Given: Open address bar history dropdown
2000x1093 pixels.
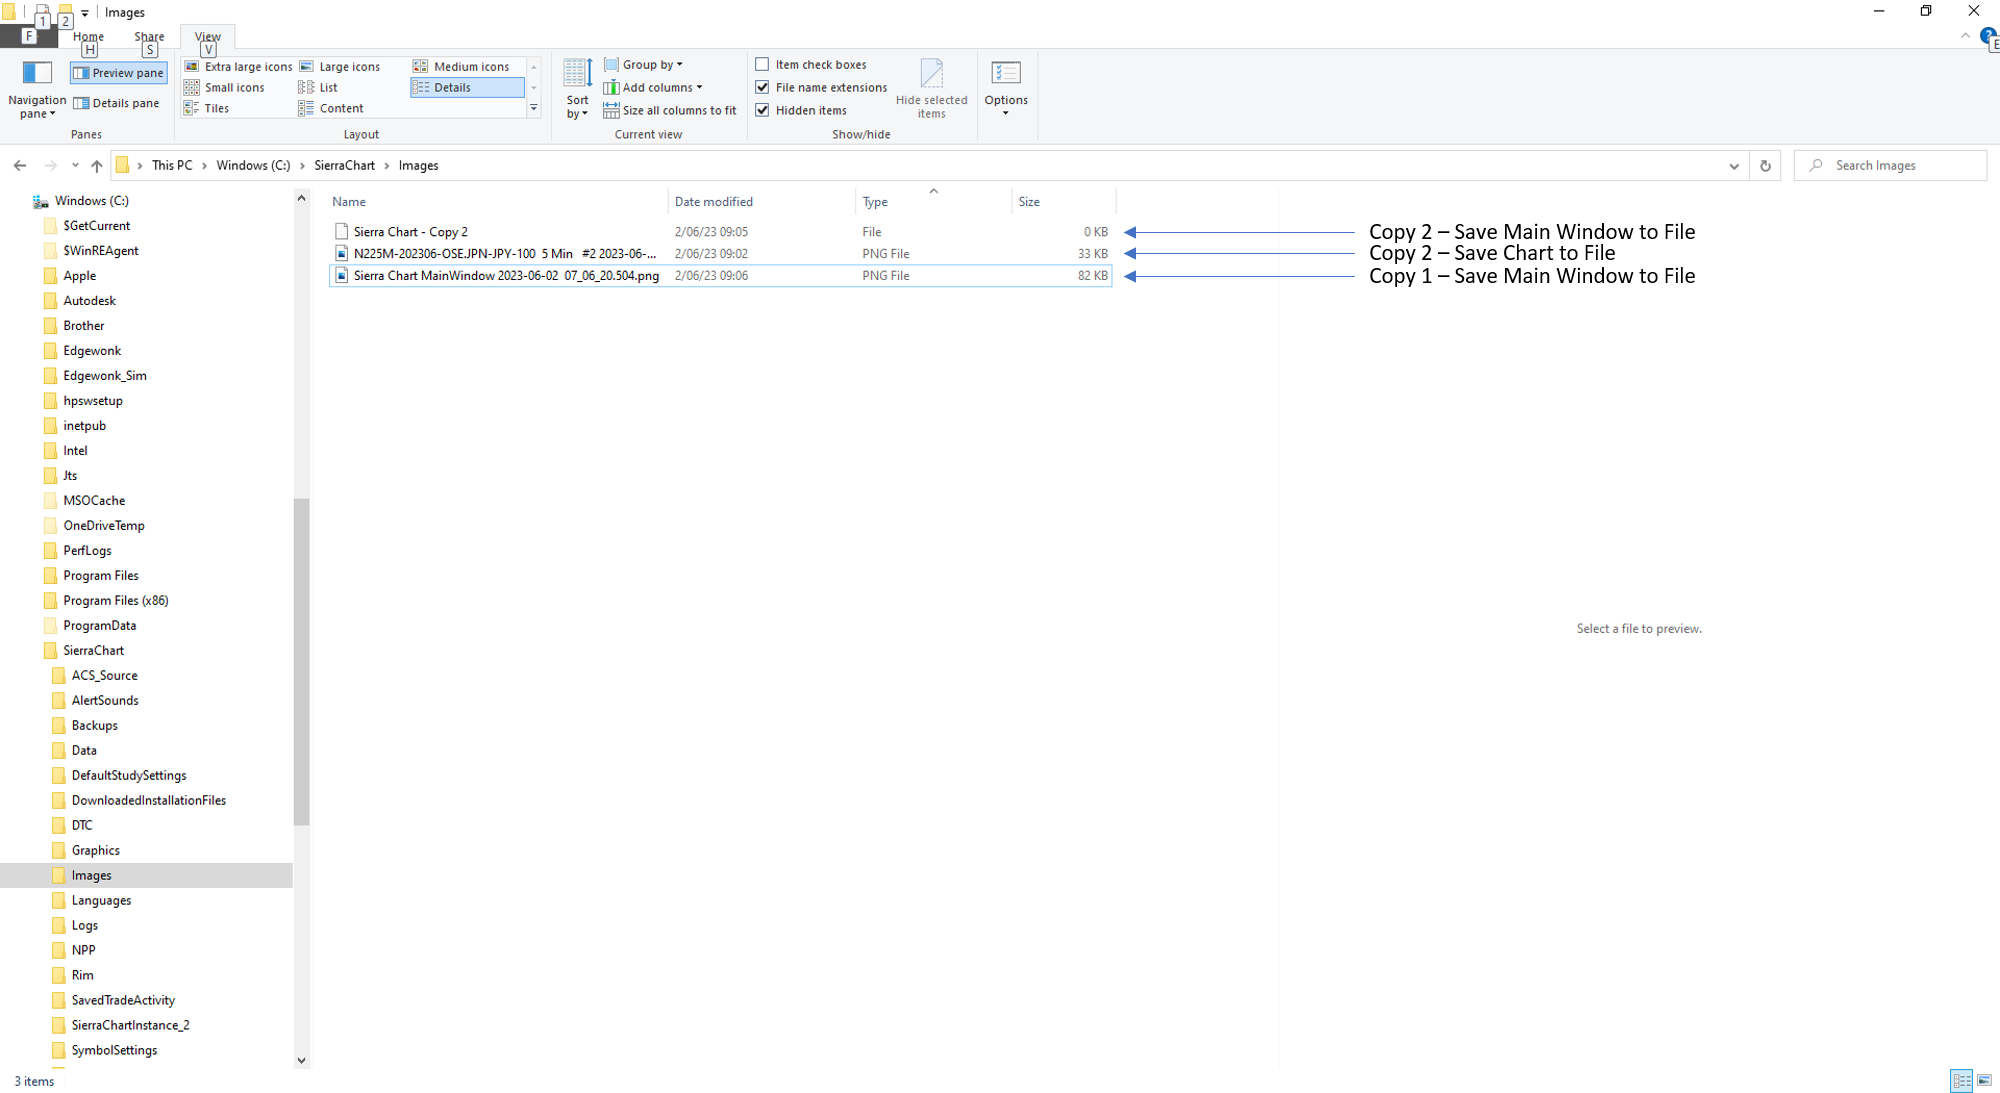Looking at the screenshot, I should point(1734,166).
